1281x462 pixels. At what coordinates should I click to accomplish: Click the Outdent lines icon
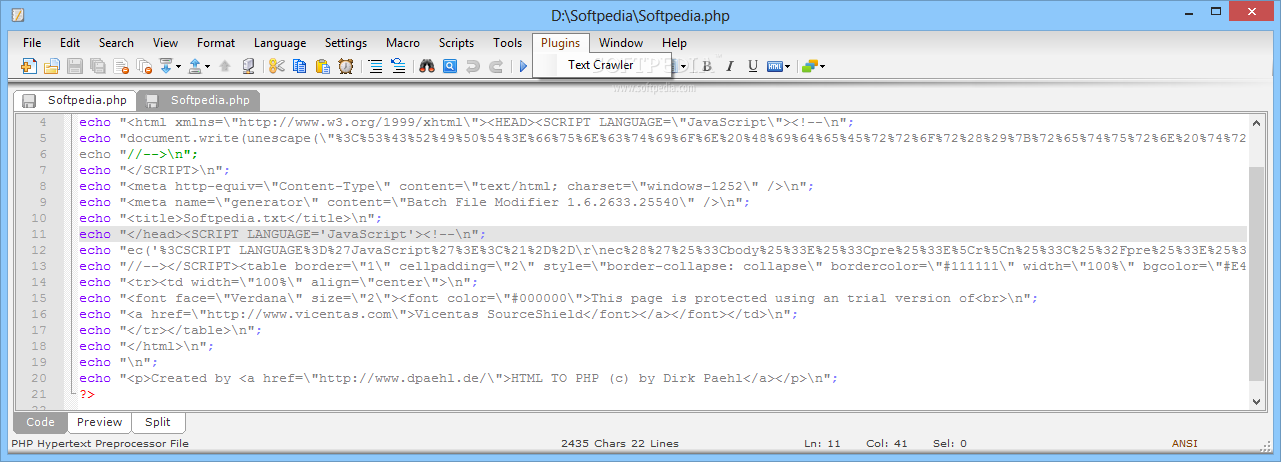point(398,67)
